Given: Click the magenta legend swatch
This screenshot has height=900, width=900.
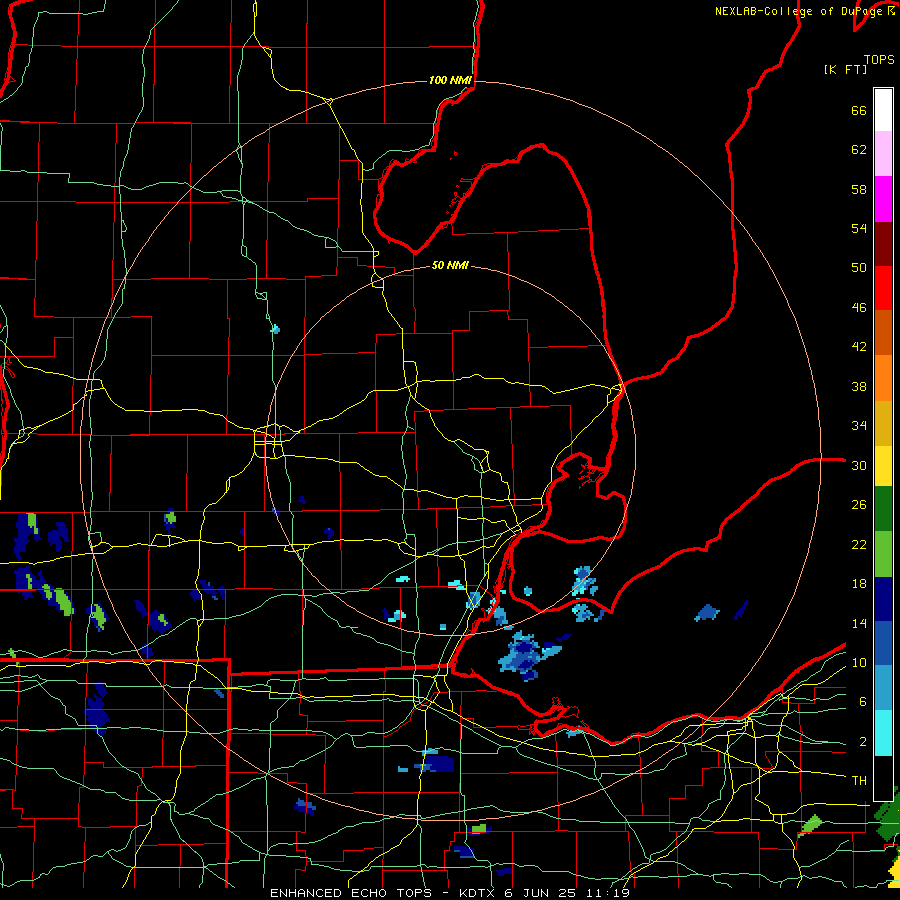Looking at the screenshot, I should click(x=883, y=199).
